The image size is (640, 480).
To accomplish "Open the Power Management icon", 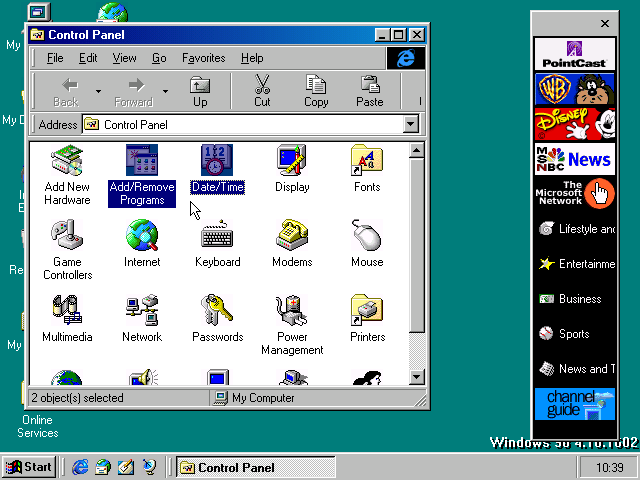I will [x=292, y=312].
